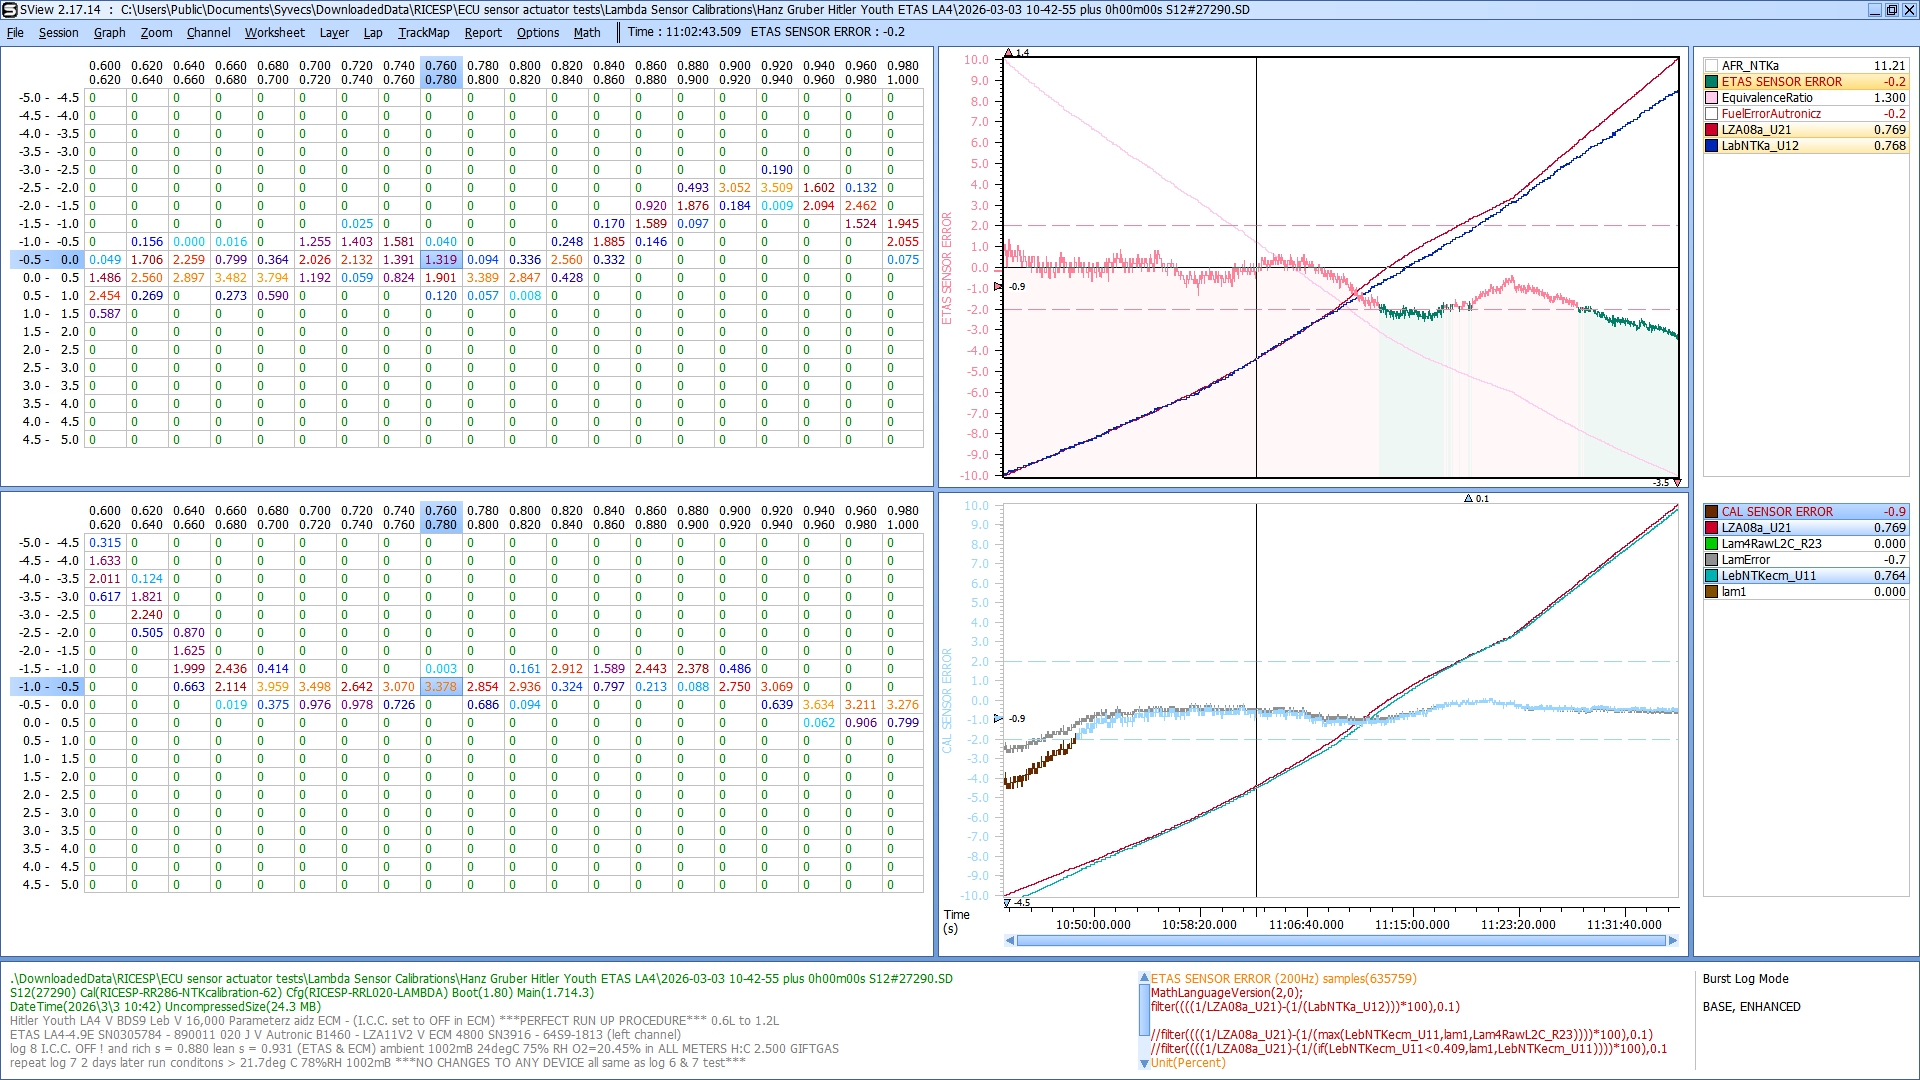This screenshot has width=1920, height=1080.
Task: Click the math text scroll-down arrow
Action: click(1144, 1063)
